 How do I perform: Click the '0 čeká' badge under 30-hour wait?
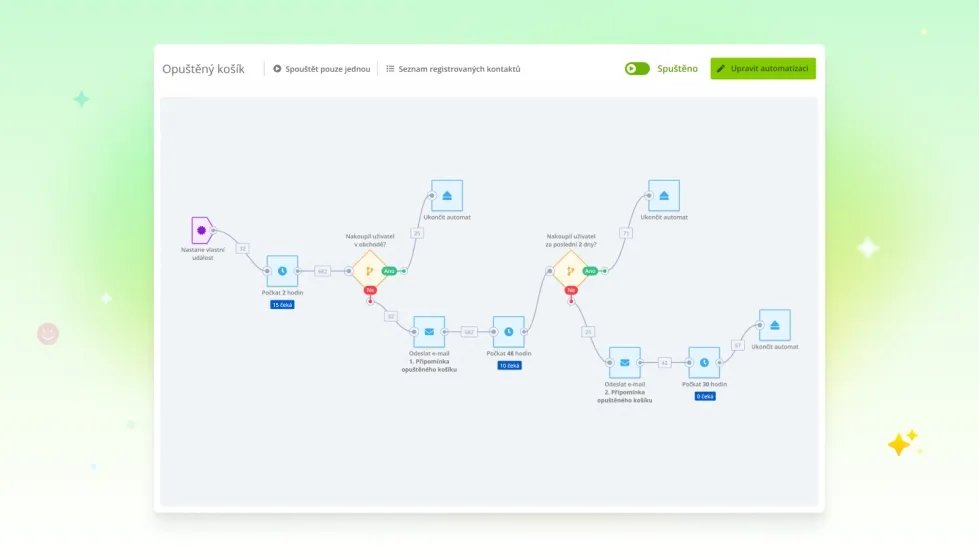click(705, 396)
